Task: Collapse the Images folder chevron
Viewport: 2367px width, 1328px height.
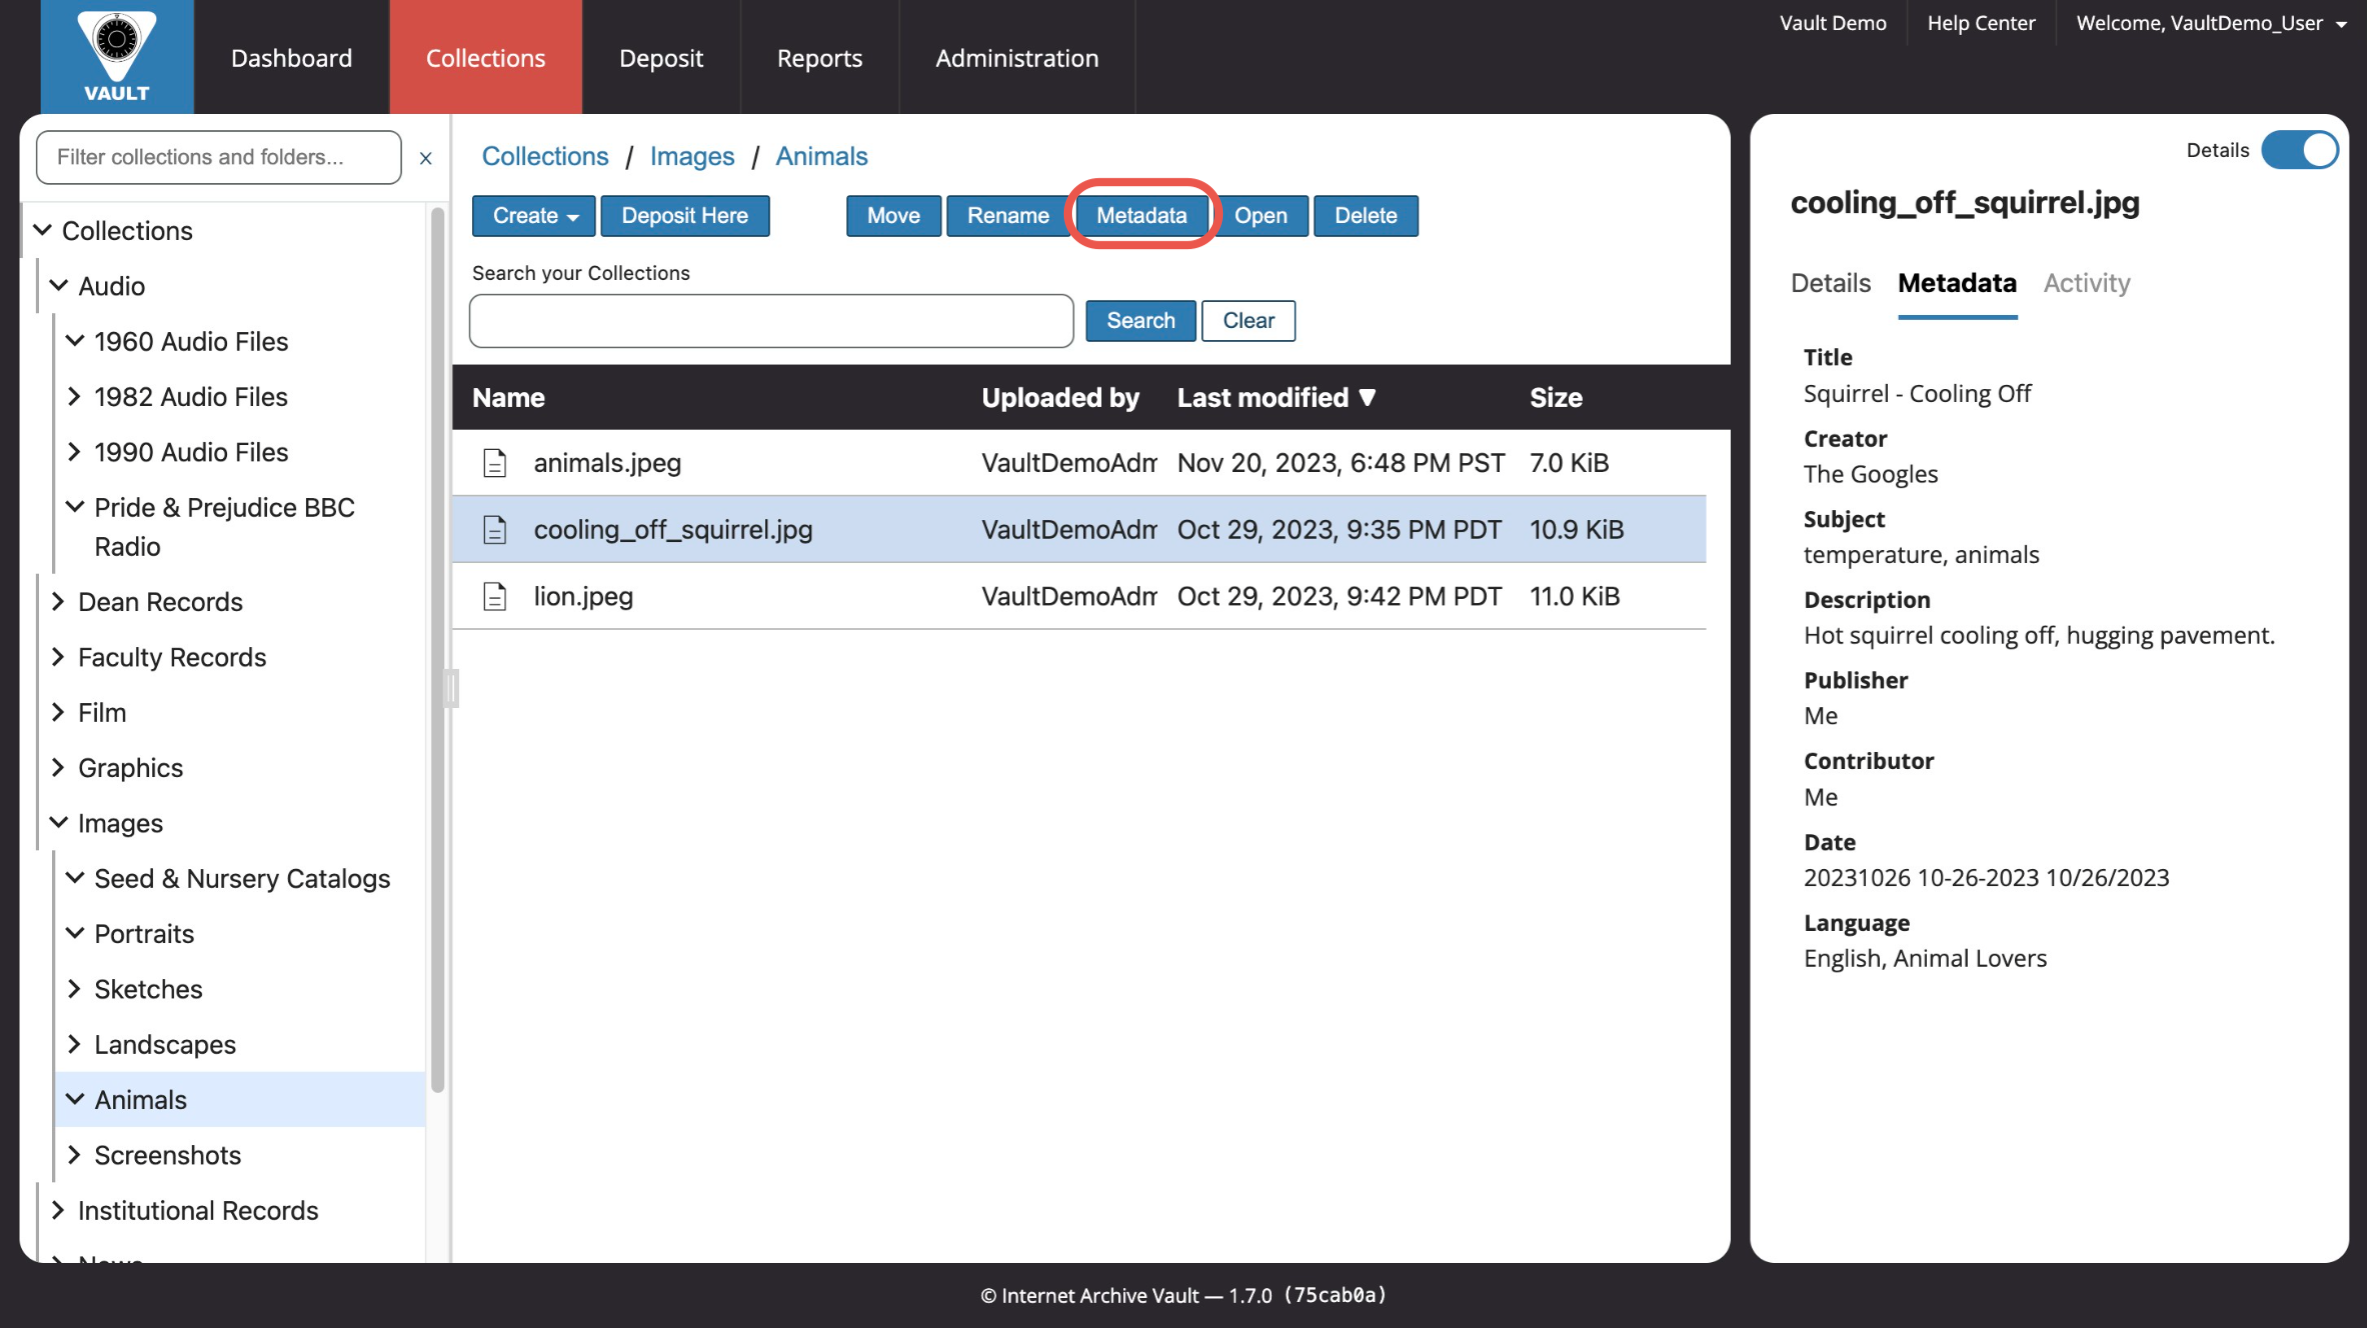Action: click(59, 823)
